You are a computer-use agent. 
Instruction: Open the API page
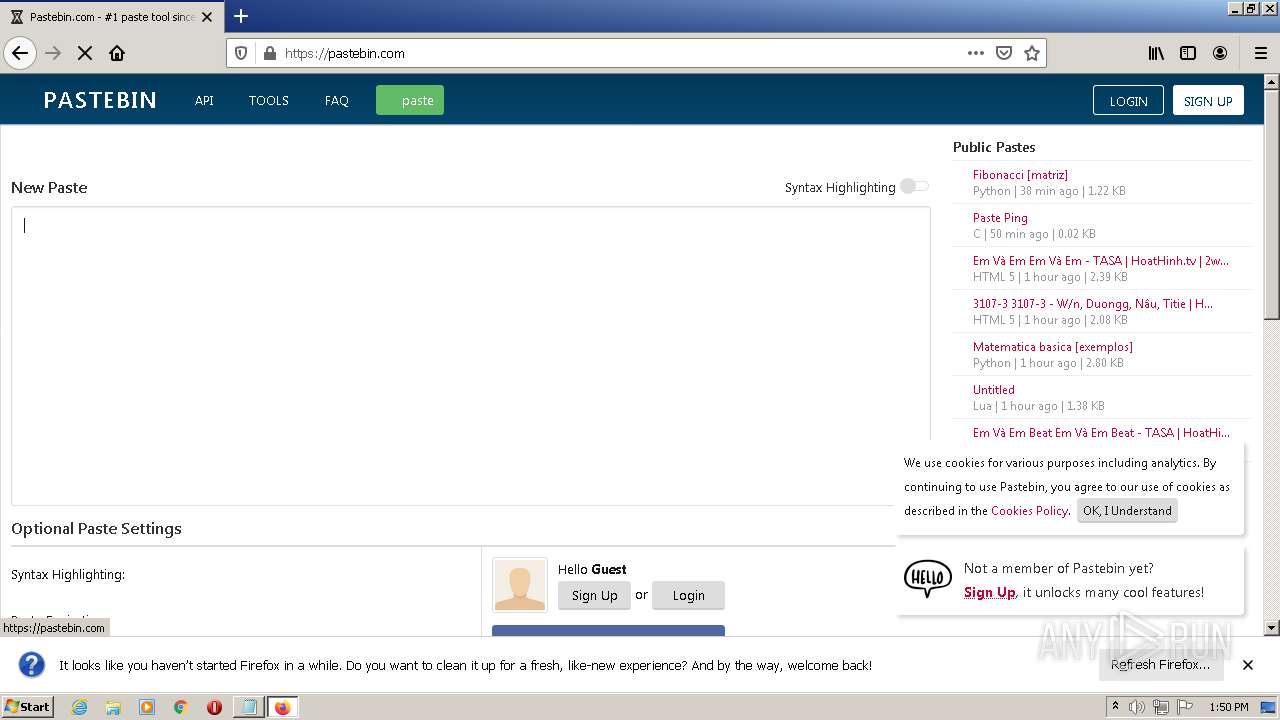[x=204, y=100]
